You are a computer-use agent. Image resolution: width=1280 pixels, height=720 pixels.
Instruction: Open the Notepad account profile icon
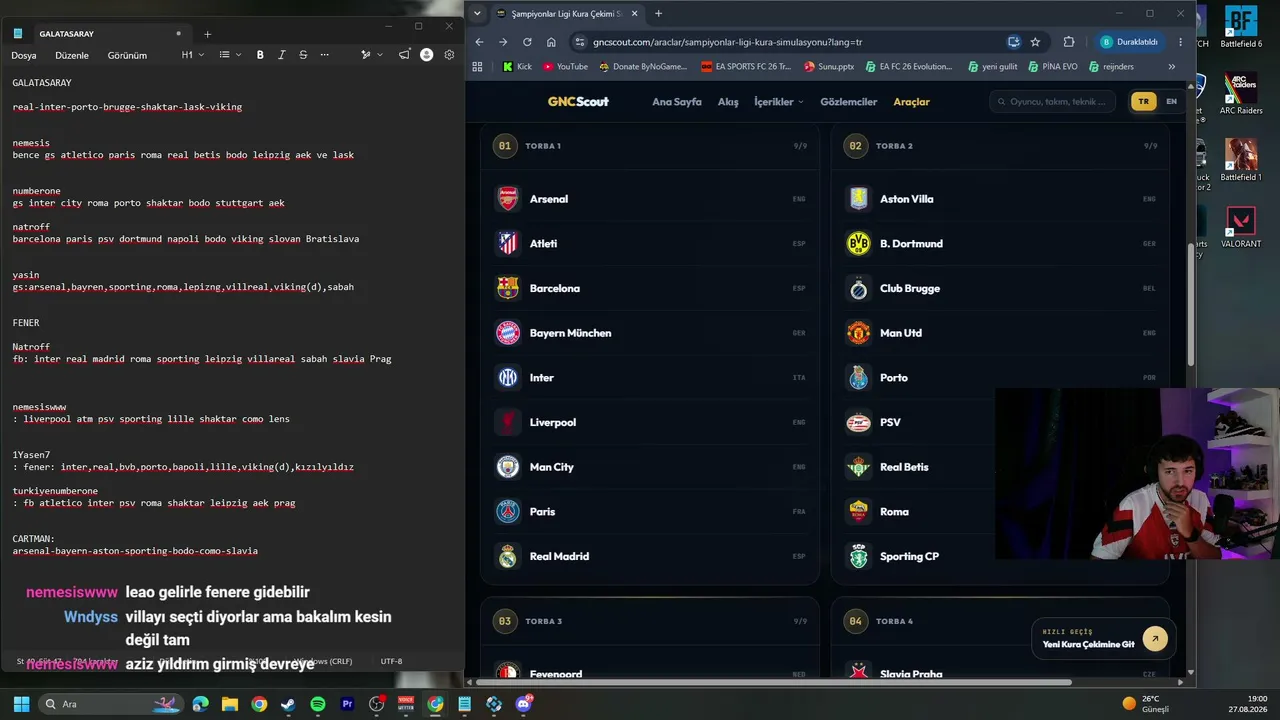pyautogui.click(x=427, y=55)
